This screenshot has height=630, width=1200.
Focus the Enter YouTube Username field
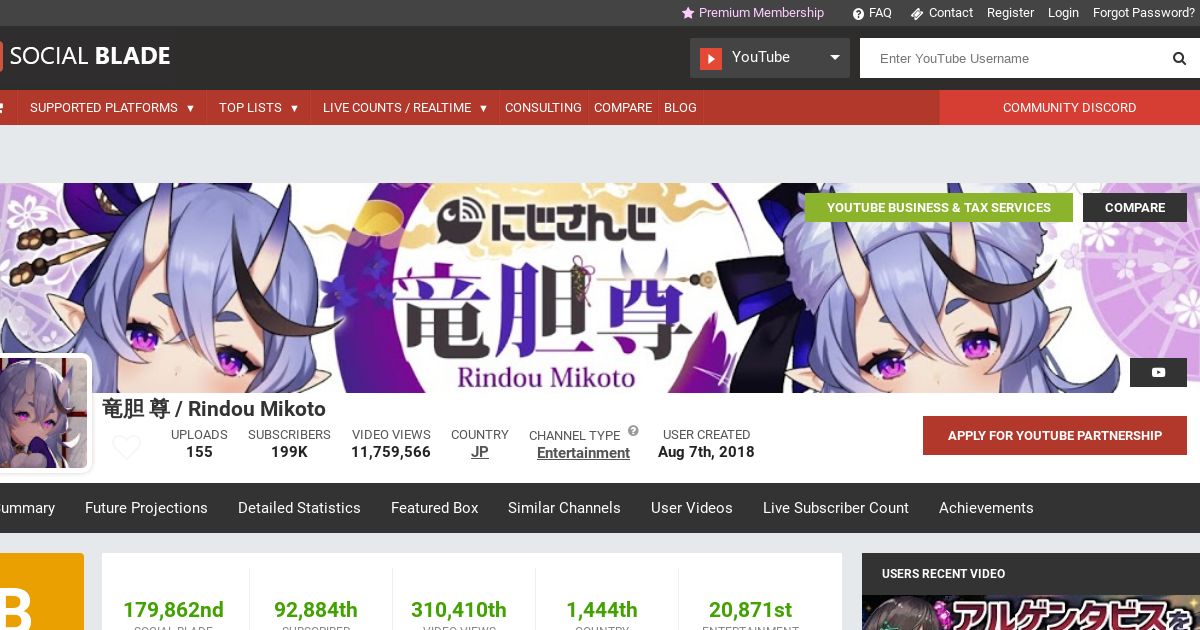tap(1012, 59)
